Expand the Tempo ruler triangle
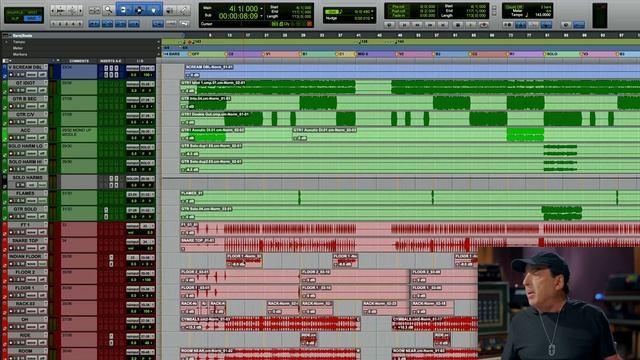 6,42
